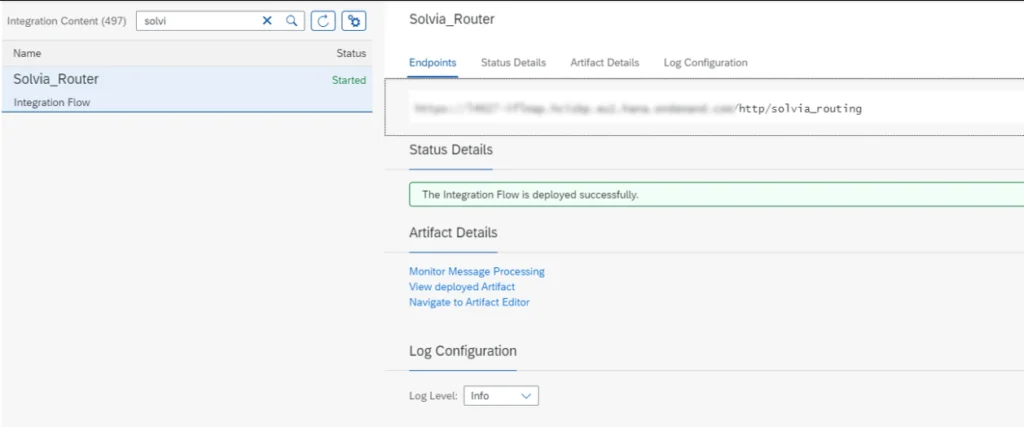The width and height of the screenshot is (1024, 427).
Task: Open the table settings icon
Action: (352, 21)
